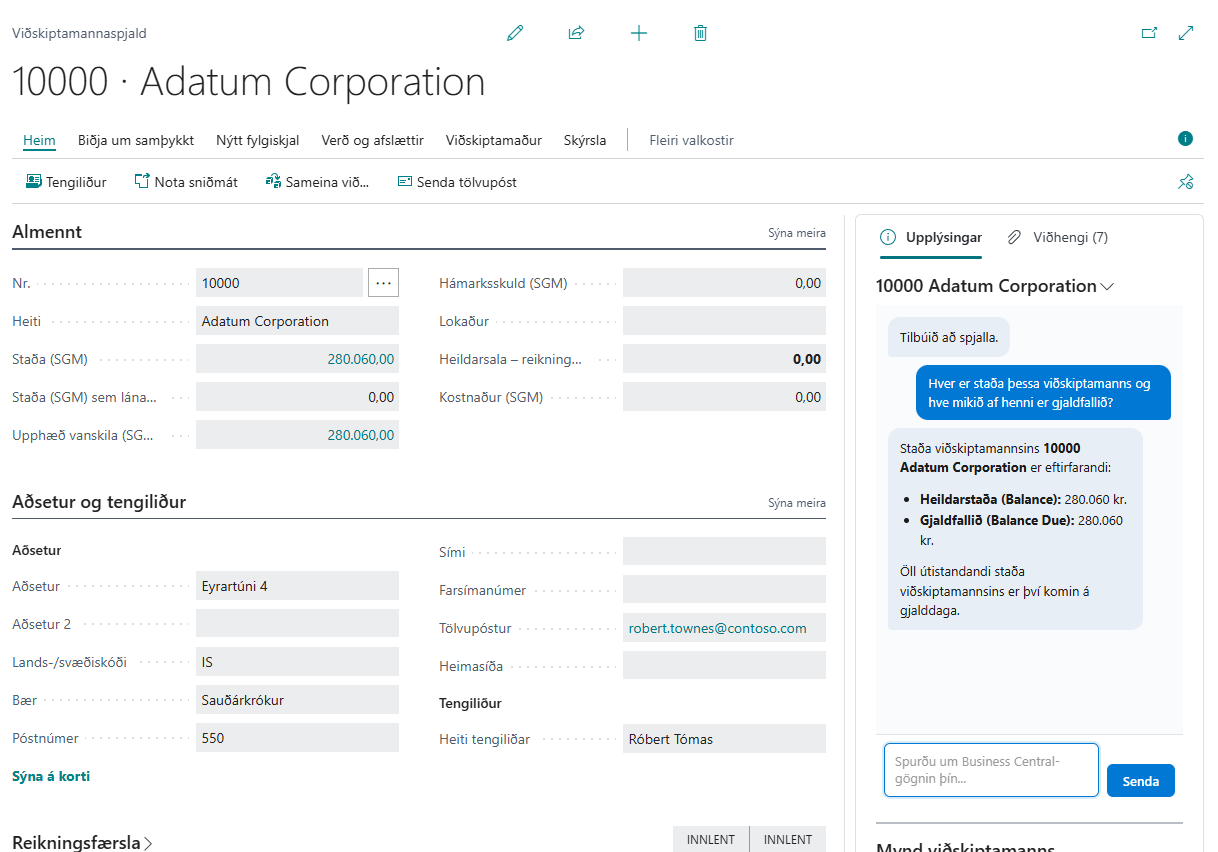Viewport: 1218px width, 852px height.
Task: Open the Nr. field ellipsis lookup button
Action: 383,283
